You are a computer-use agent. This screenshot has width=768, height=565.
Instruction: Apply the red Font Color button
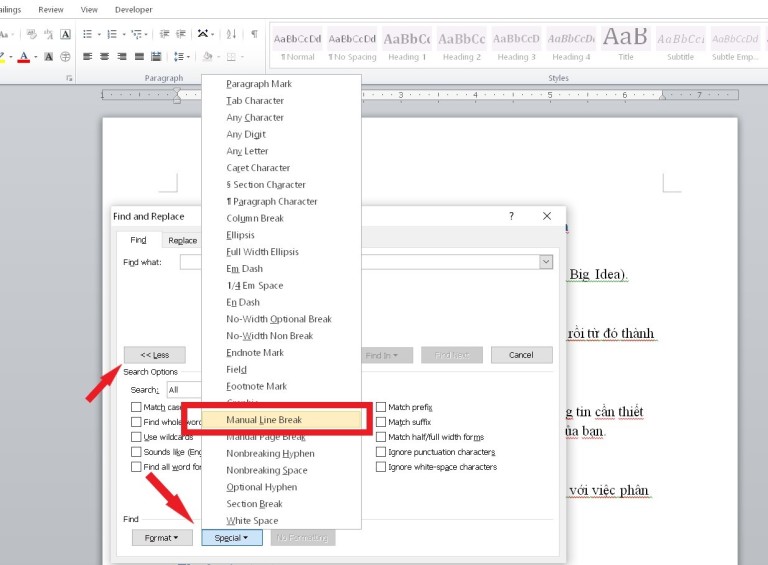coord(24,57)
